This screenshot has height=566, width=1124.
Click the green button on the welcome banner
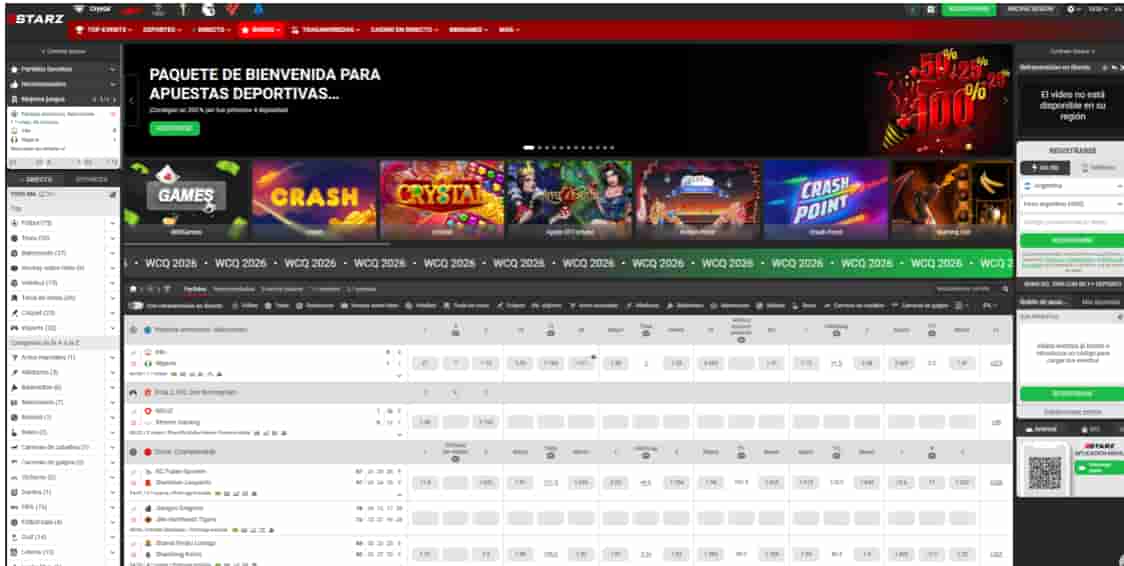174,128
